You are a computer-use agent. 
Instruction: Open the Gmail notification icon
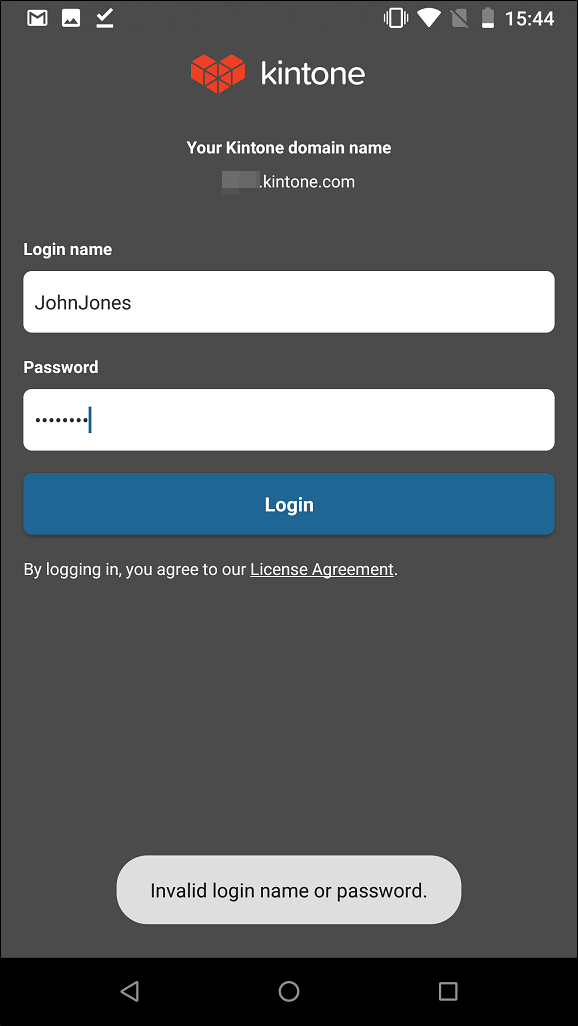coord(36,17)
